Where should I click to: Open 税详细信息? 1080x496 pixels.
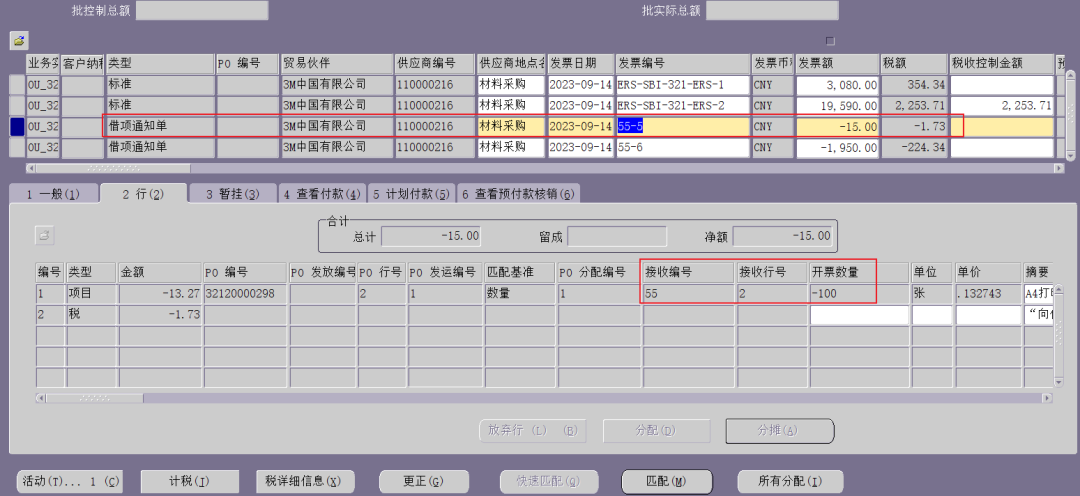tap(303, 481)
